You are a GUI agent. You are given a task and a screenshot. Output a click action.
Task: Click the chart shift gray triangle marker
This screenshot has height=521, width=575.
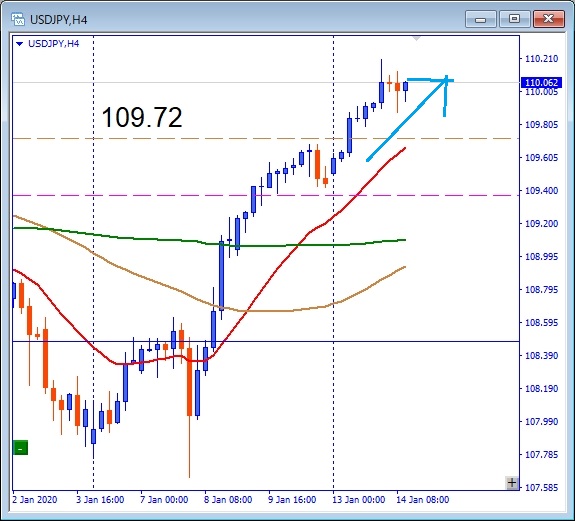(x=416, y=38)
